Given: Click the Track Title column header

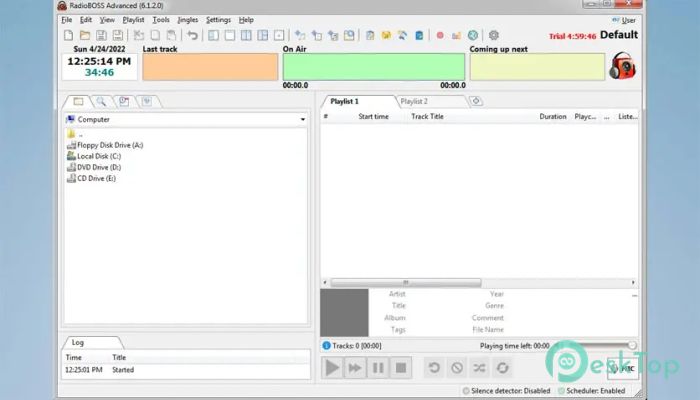Looking at the screenshot, I should (427, 117).
